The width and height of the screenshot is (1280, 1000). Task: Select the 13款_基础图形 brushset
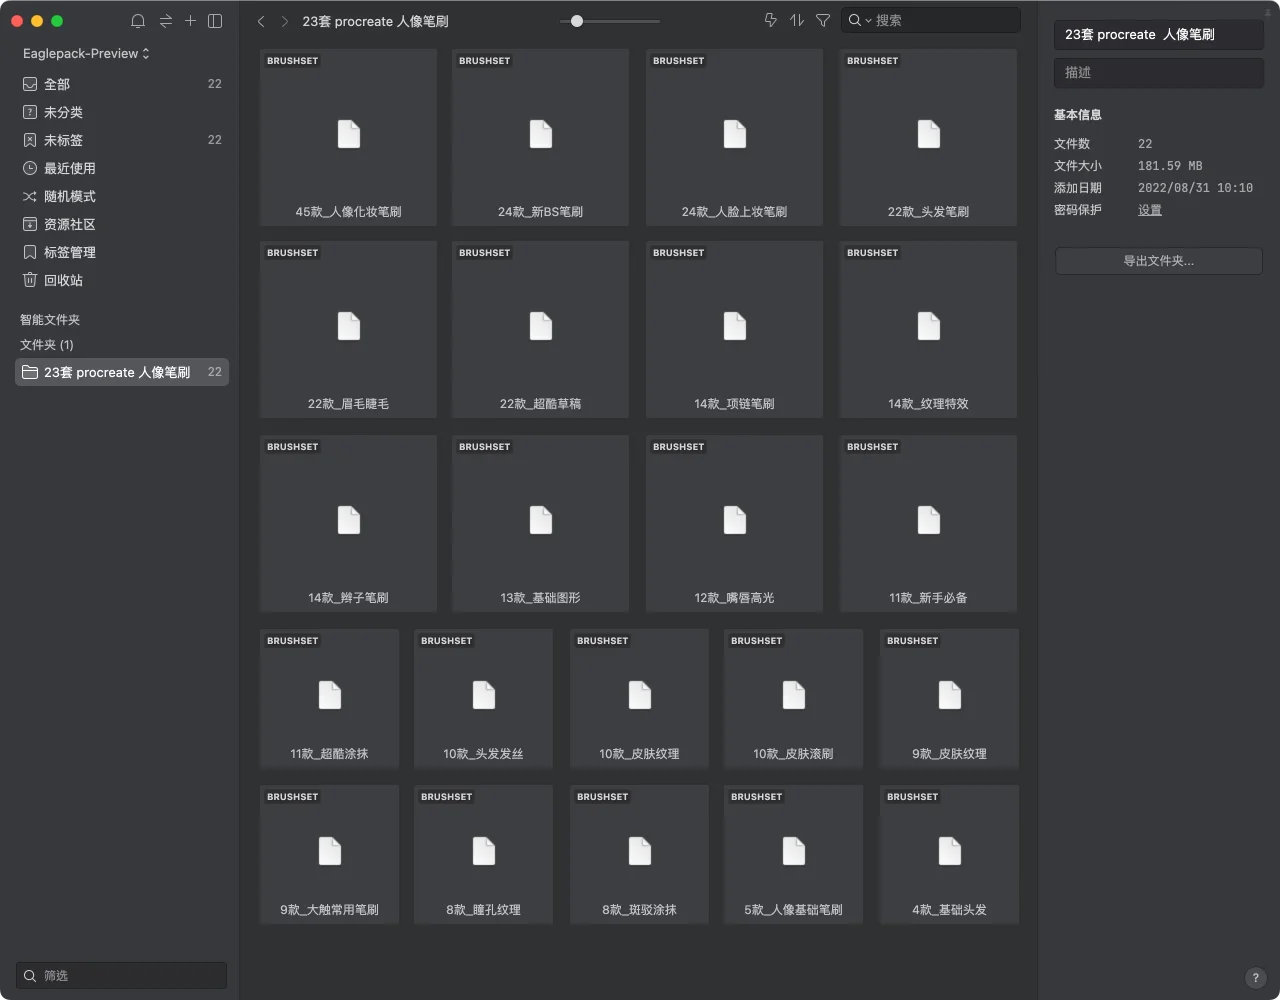pyautogui.click(x=540, y=523)
